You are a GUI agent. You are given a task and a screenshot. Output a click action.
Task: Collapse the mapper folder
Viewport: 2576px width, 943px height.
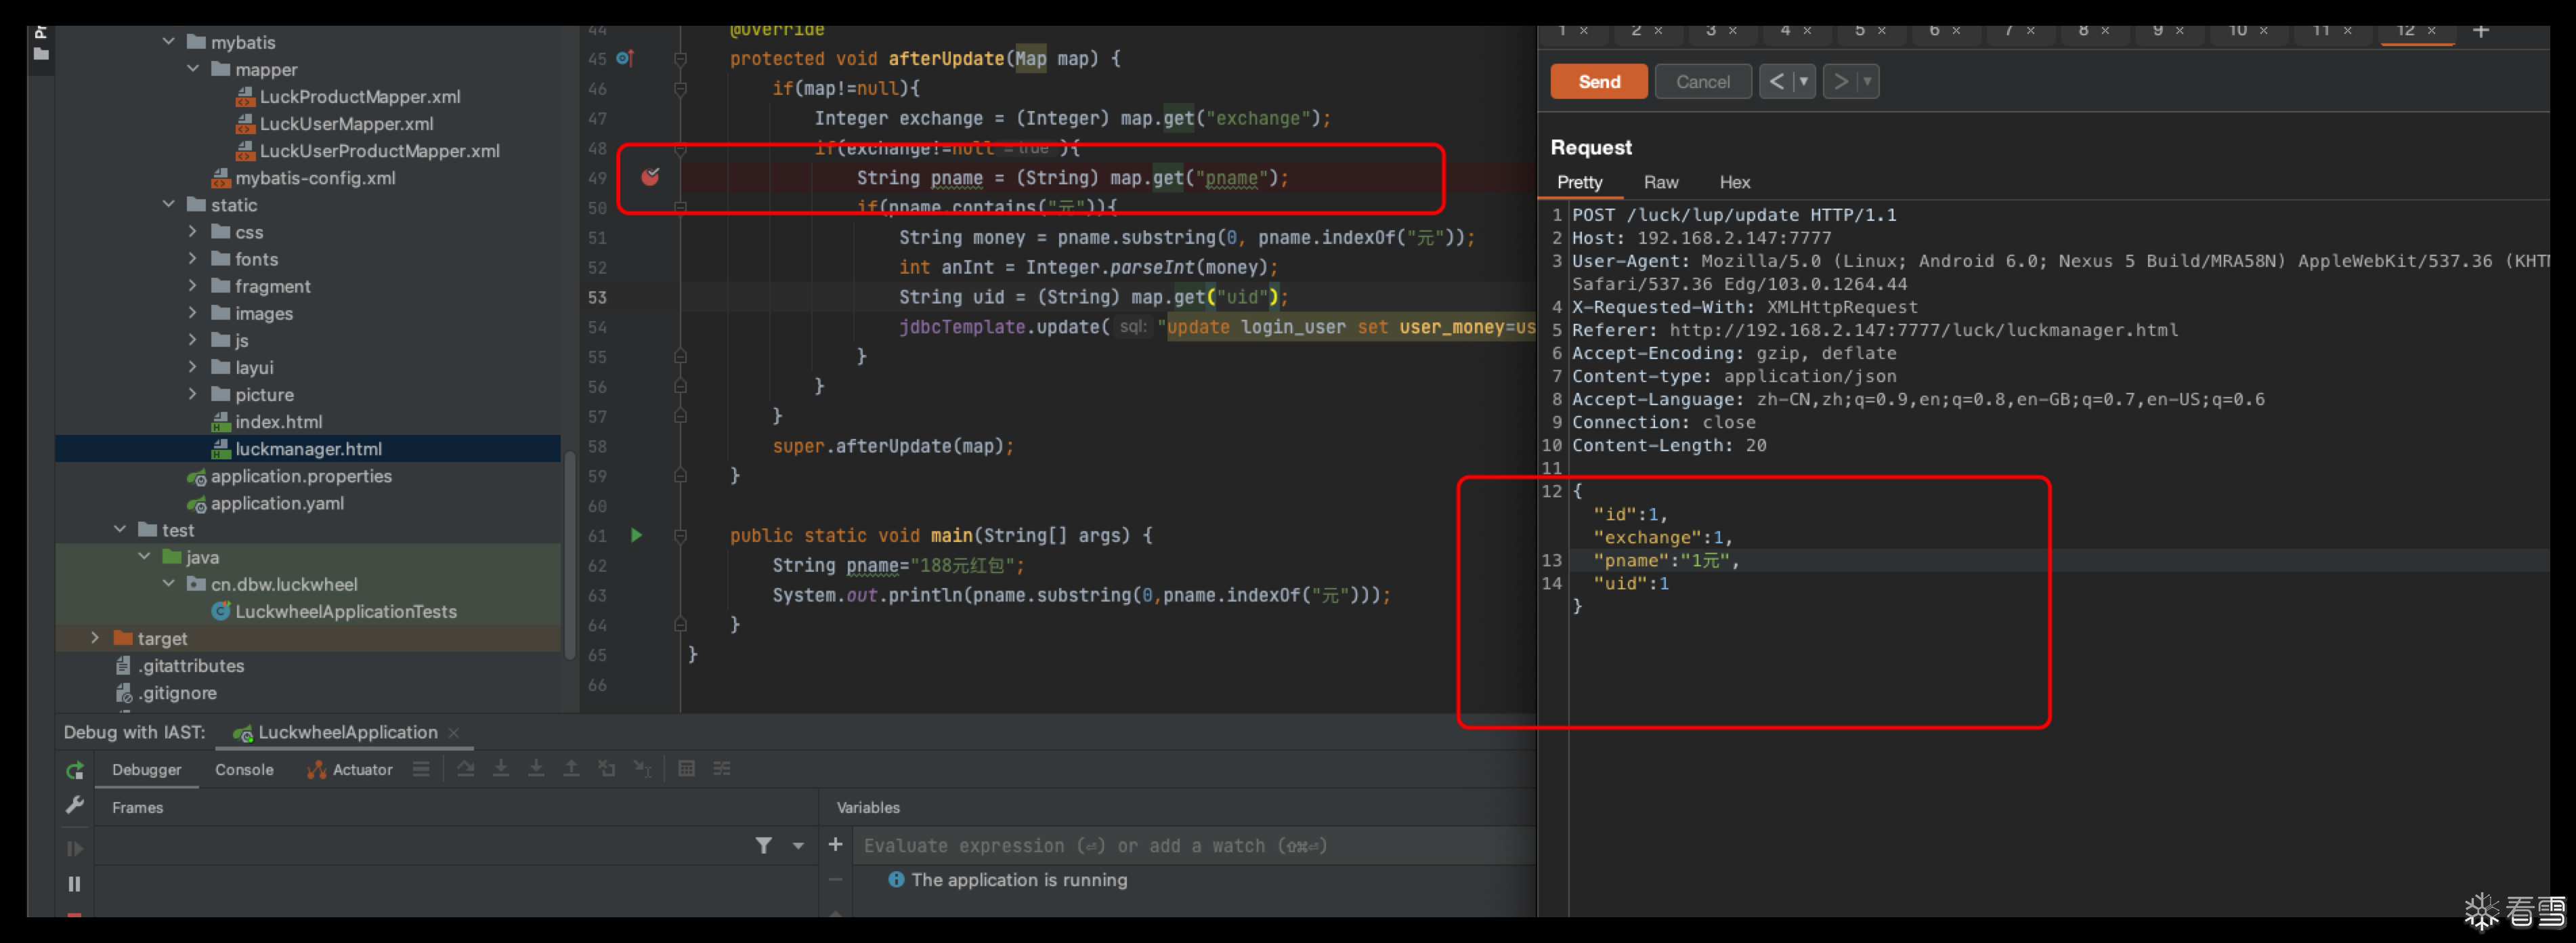tap(193, 68)
